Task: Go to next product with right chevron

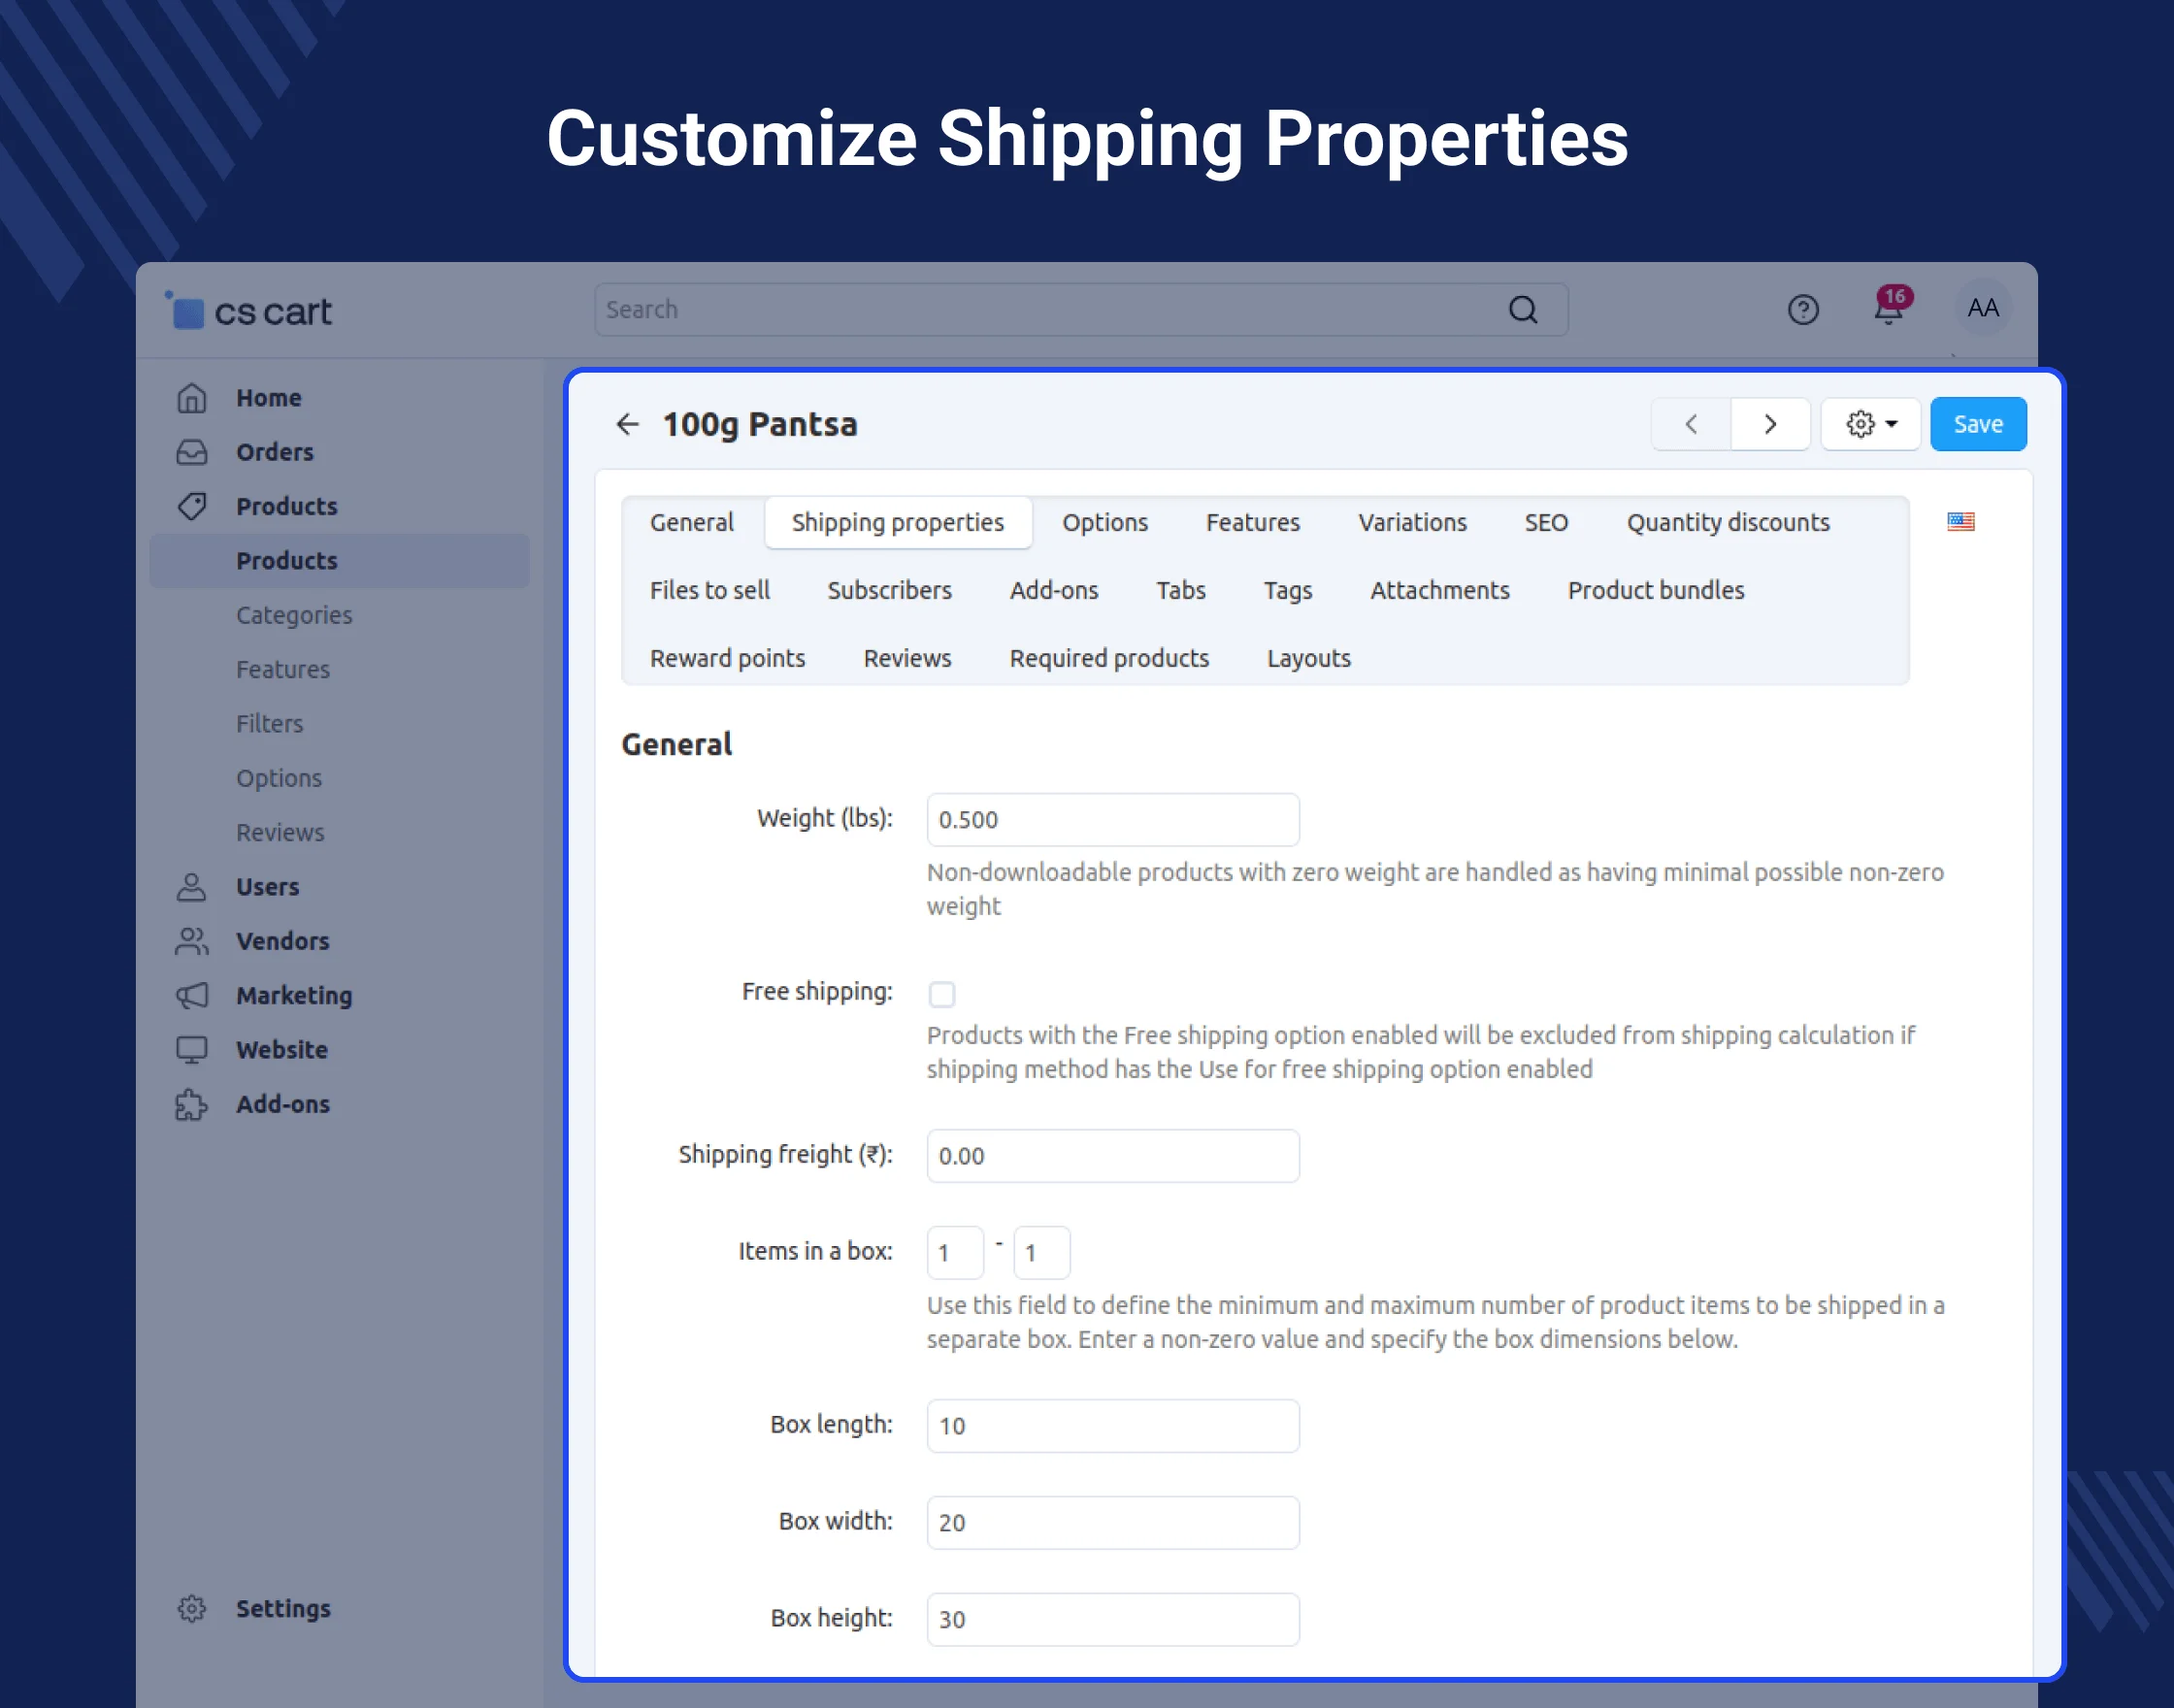Action: click(1769, 424)
